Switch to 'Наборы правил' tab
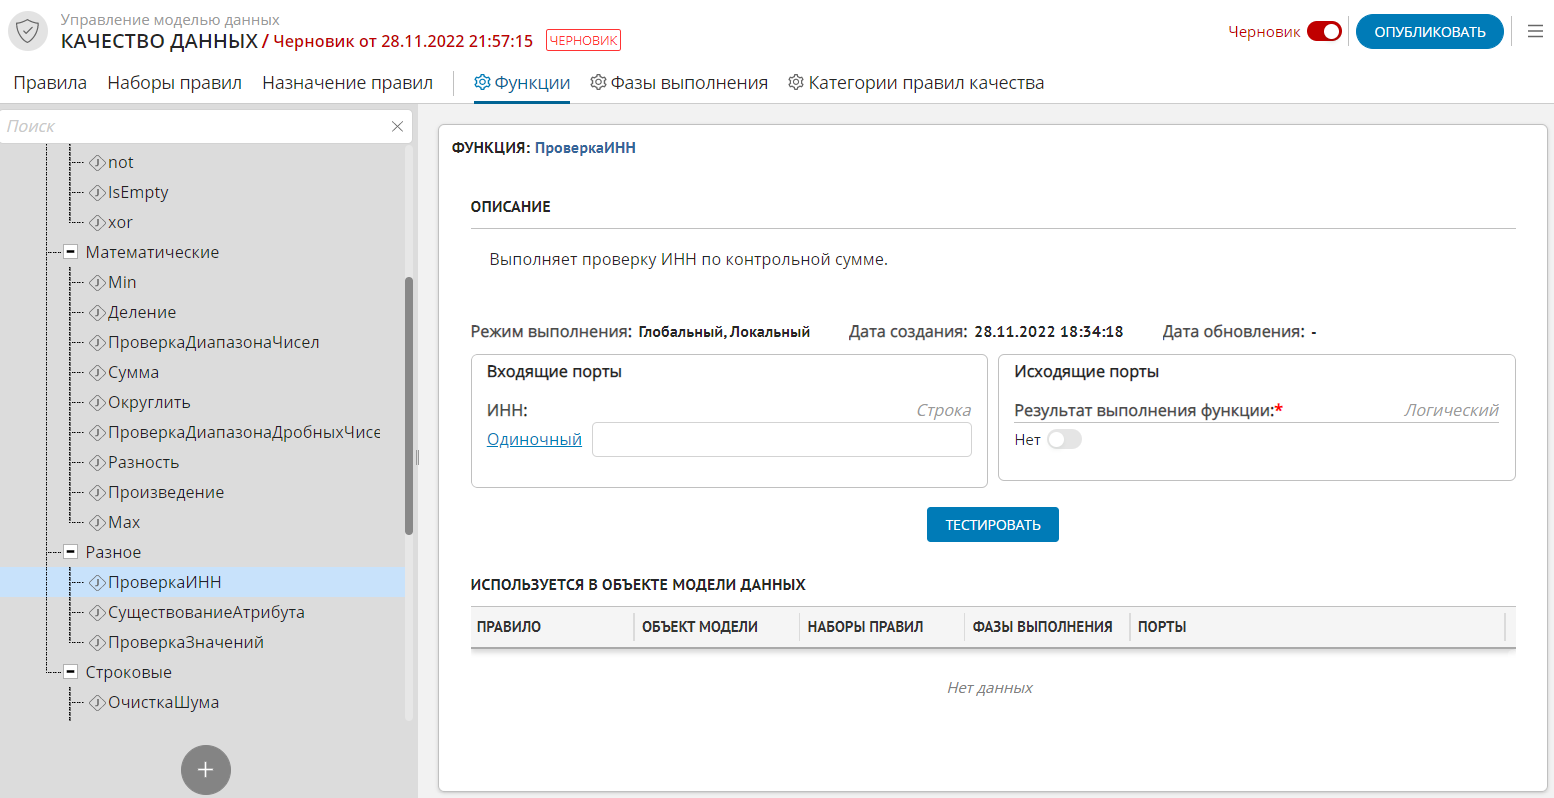The image size is (1554, 798). pyautogui.click(x=175, y=83)
